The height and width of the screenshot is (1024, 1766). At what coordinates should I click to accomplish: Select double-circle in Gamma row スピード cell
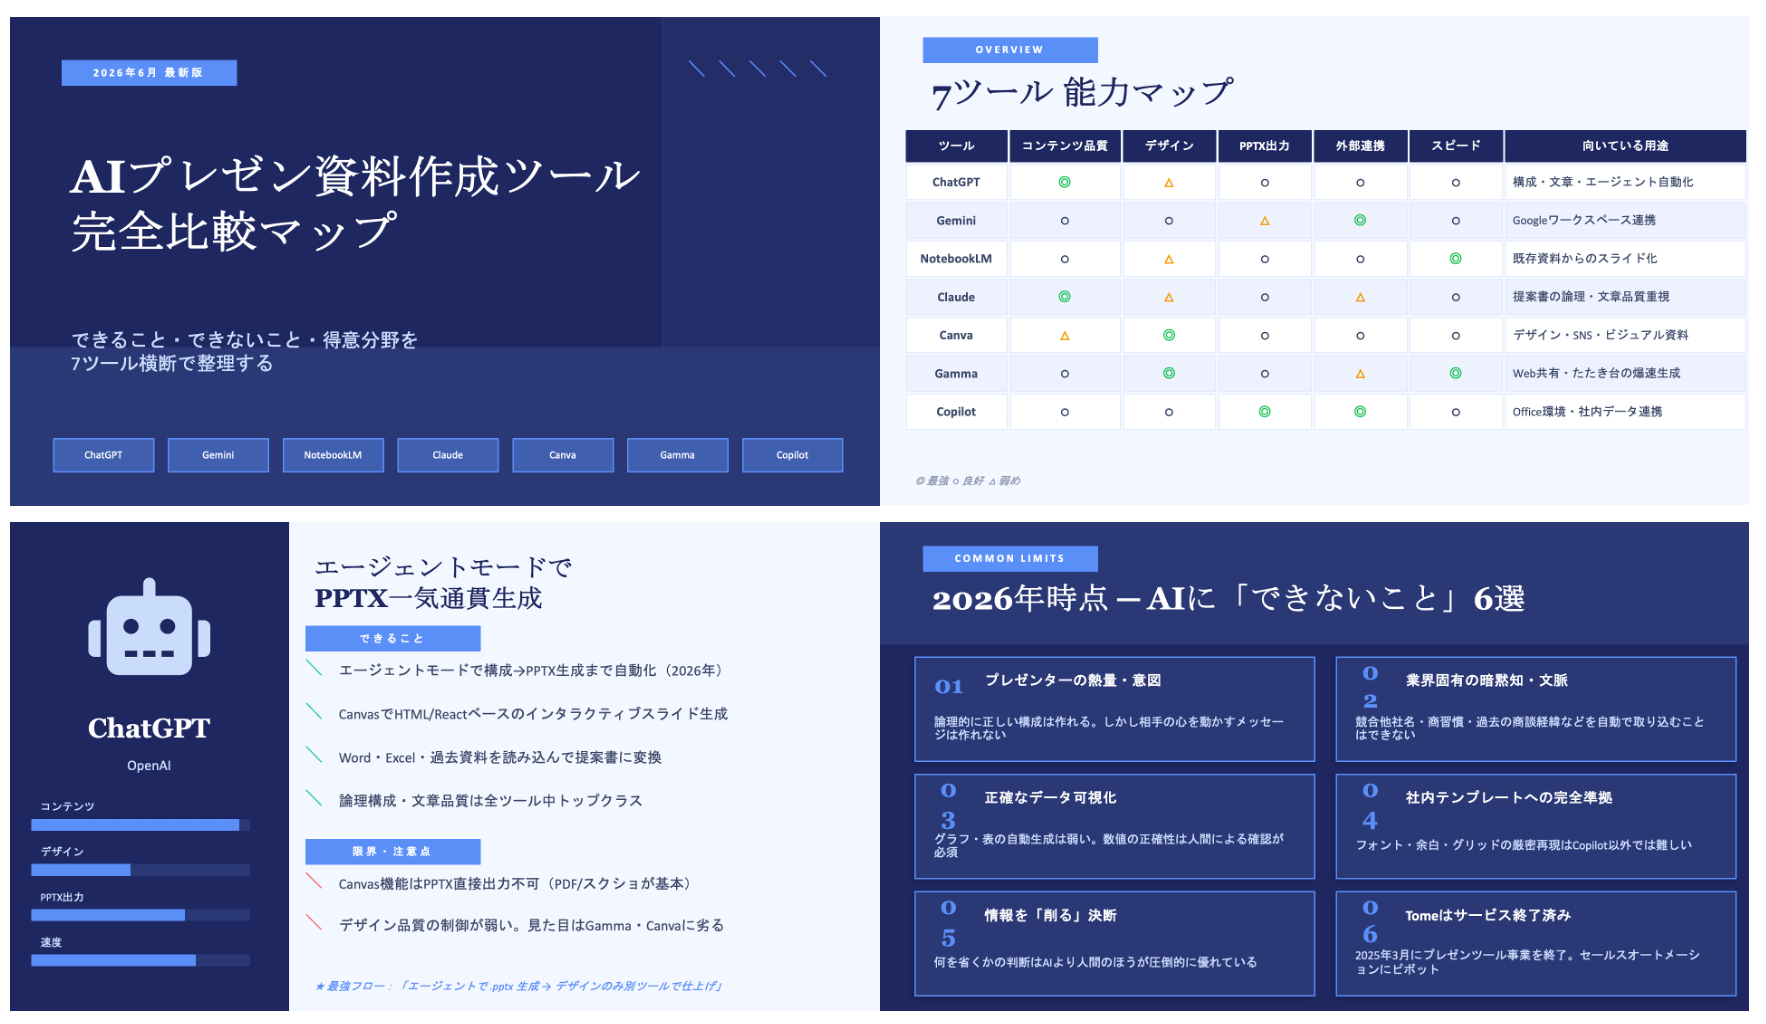click(1455, 373)
